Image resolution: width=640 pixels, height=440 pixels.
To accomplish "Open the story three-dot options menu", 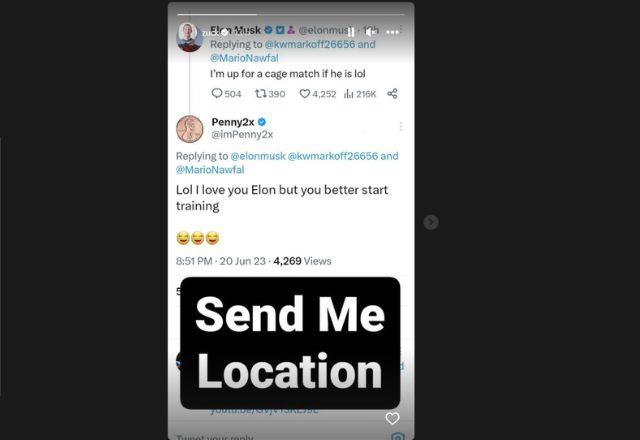I will coord(393,32).
